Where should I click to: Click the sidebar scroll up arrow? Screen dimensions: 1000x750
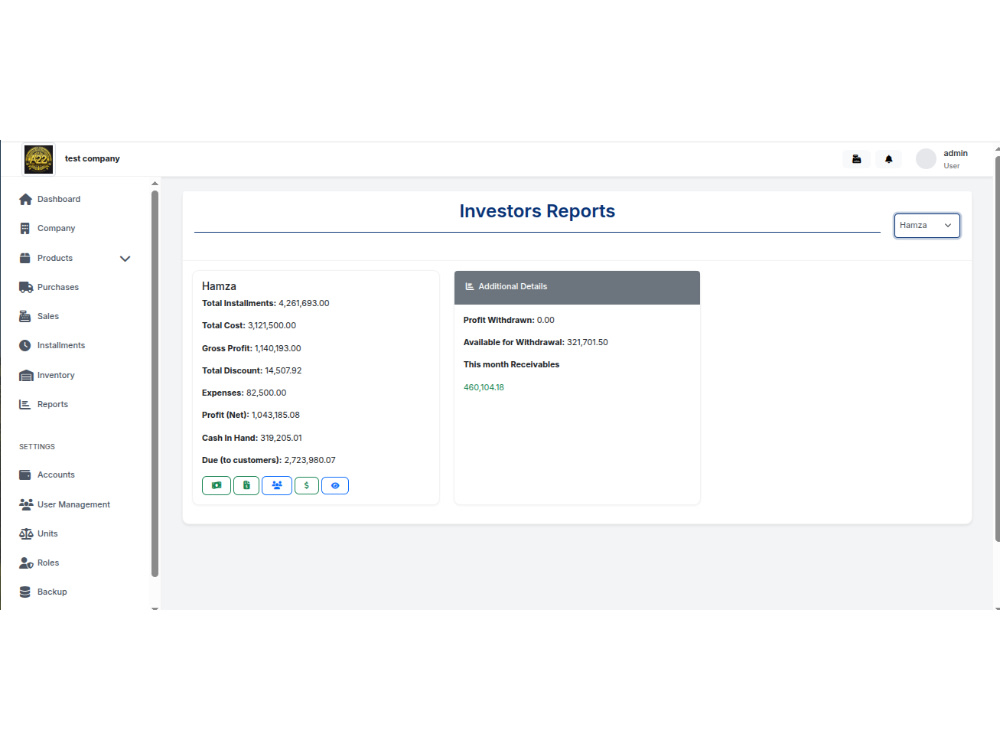click(154, 184)
